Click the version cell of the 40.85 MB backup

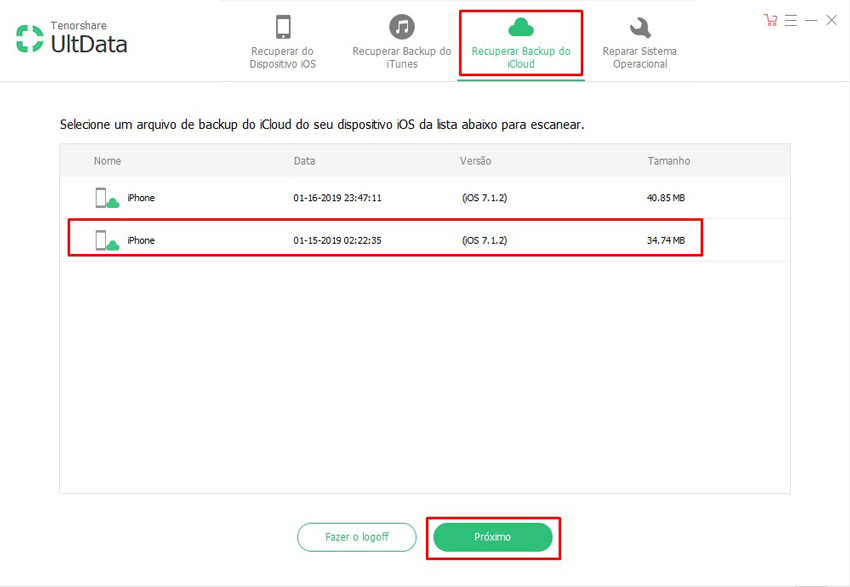pyautogui.click(x=485, y=198)
